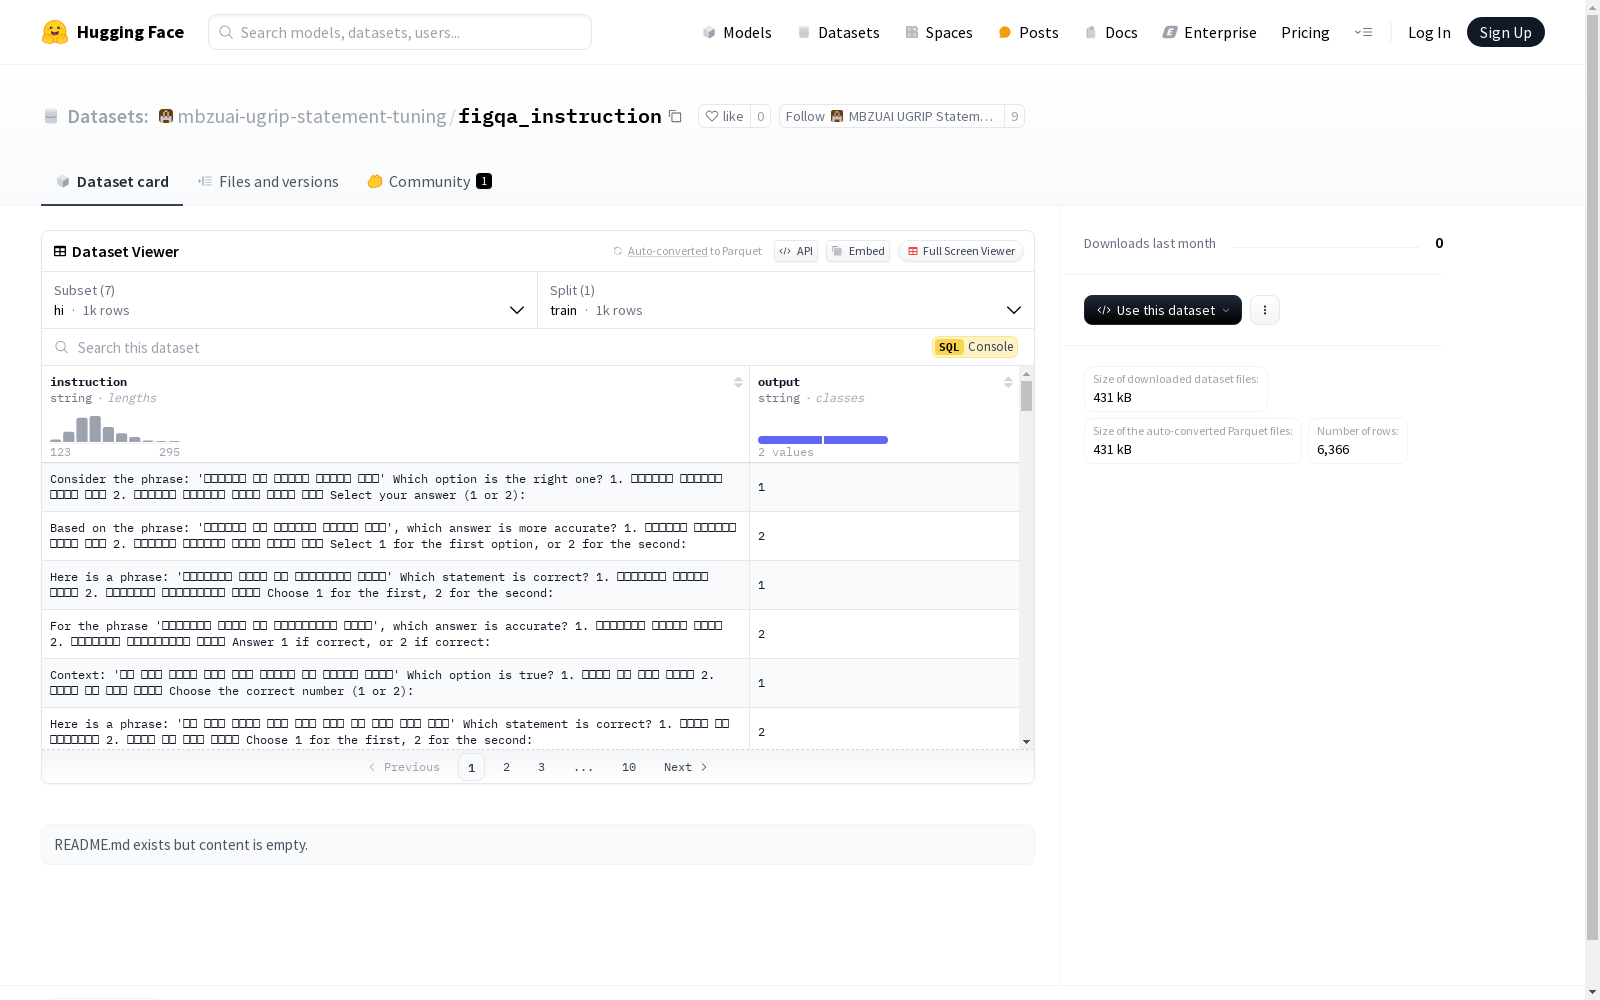Viewport: 1600px width, 1000px height.
Task: Open the three-dot dataset options button
Action: pyautogui.click(x=1265, y=310)
